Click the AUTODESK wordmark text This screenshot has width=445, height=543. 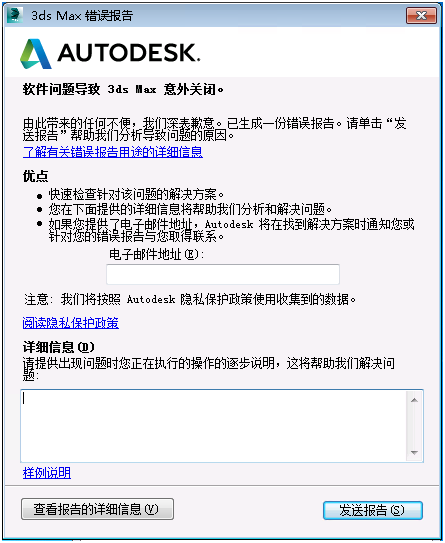129,53
